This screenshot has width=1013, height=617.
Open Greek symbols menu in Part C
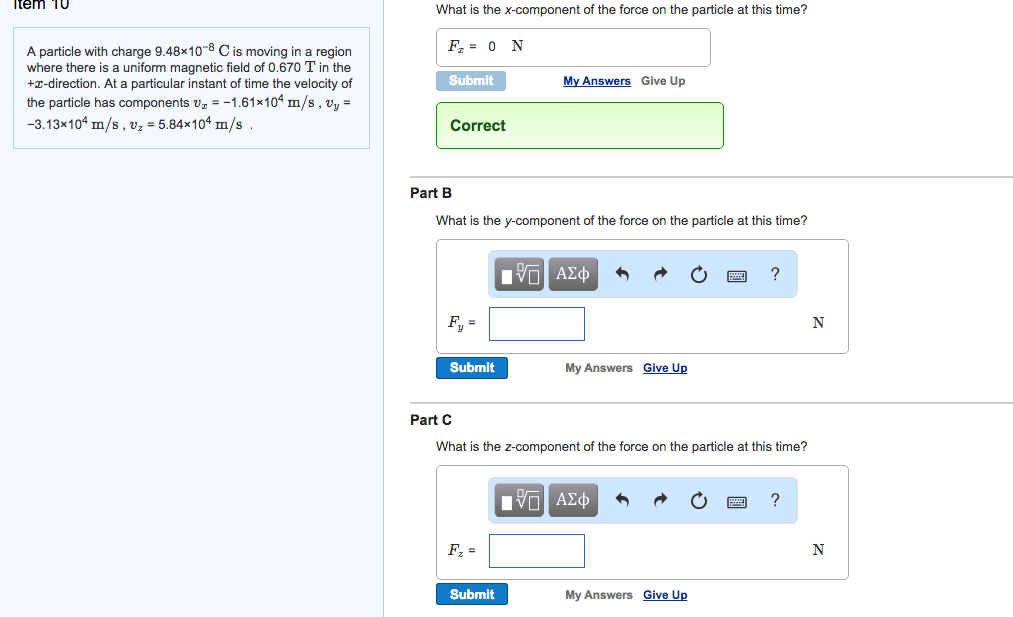[x=573, y=500]
